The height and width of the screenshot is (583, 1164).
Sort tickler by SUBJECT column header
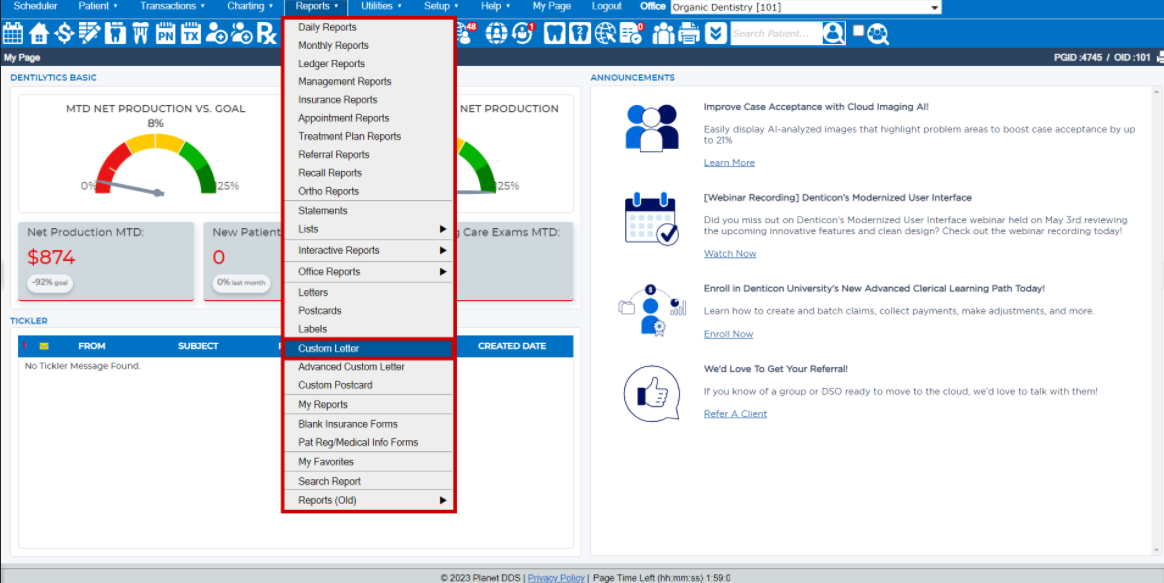click(198, 346)
